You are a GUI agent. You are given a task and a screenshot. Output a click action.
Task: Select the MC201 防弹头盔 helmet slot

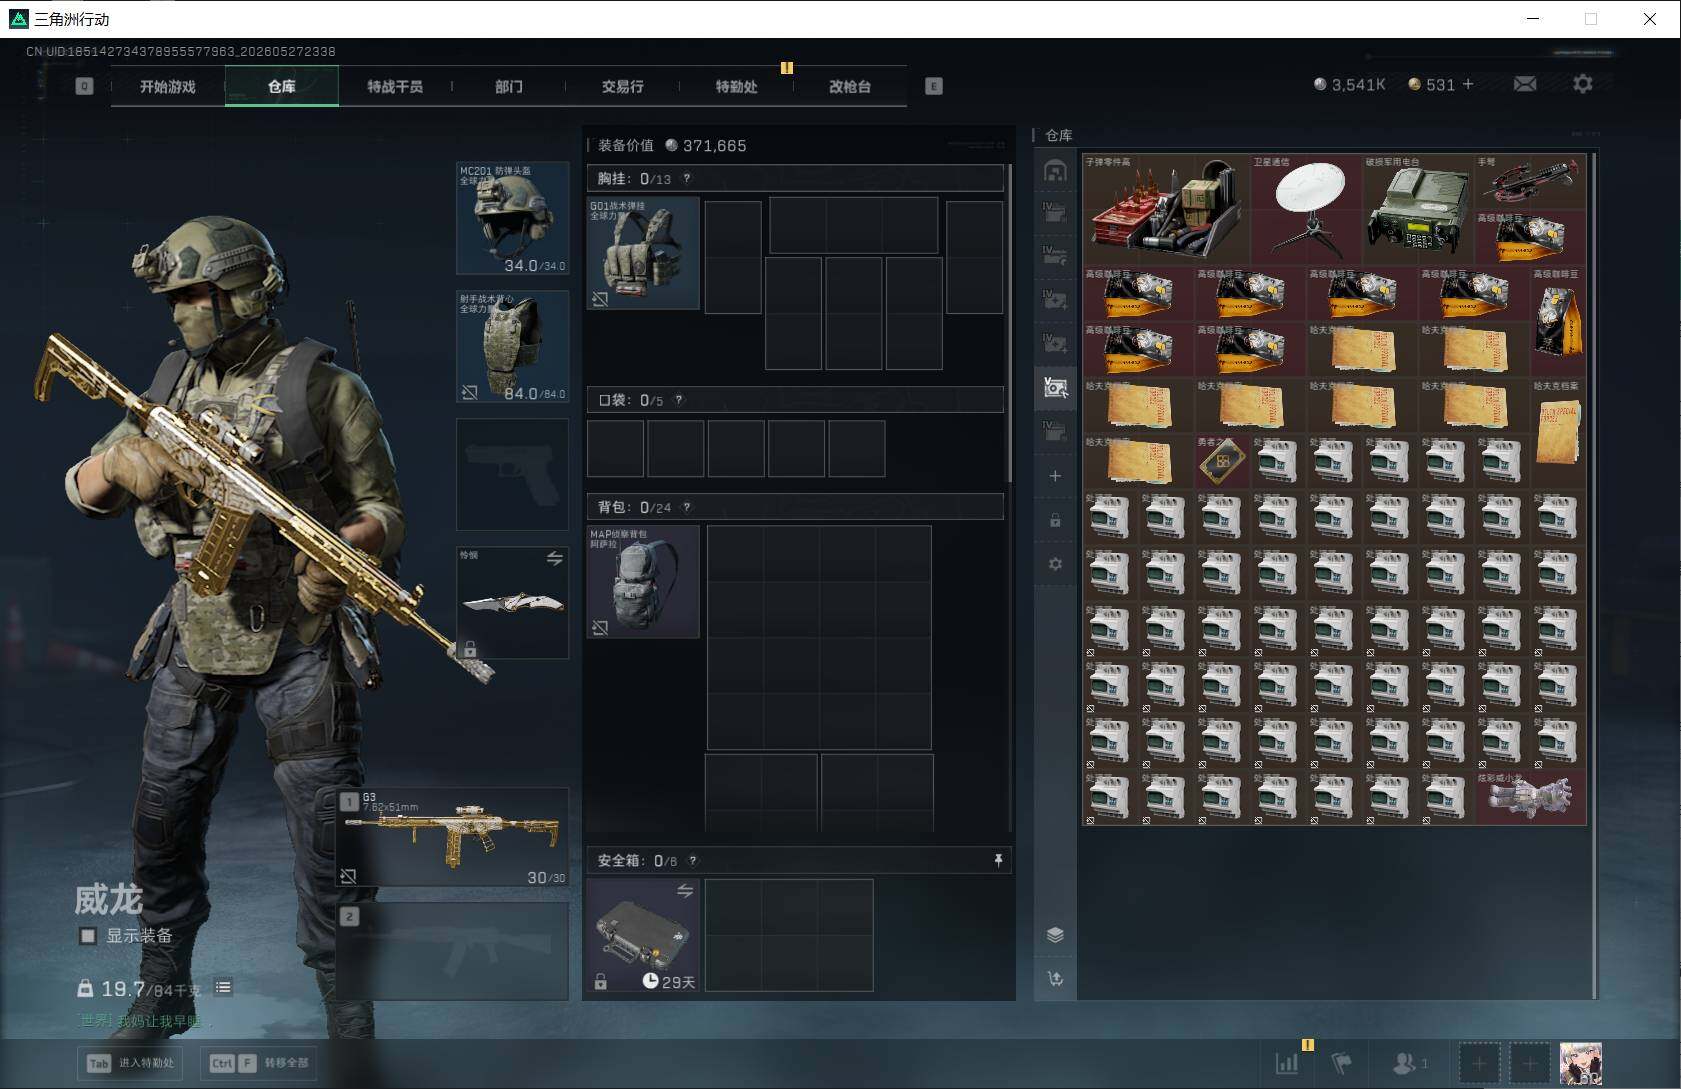512,218
